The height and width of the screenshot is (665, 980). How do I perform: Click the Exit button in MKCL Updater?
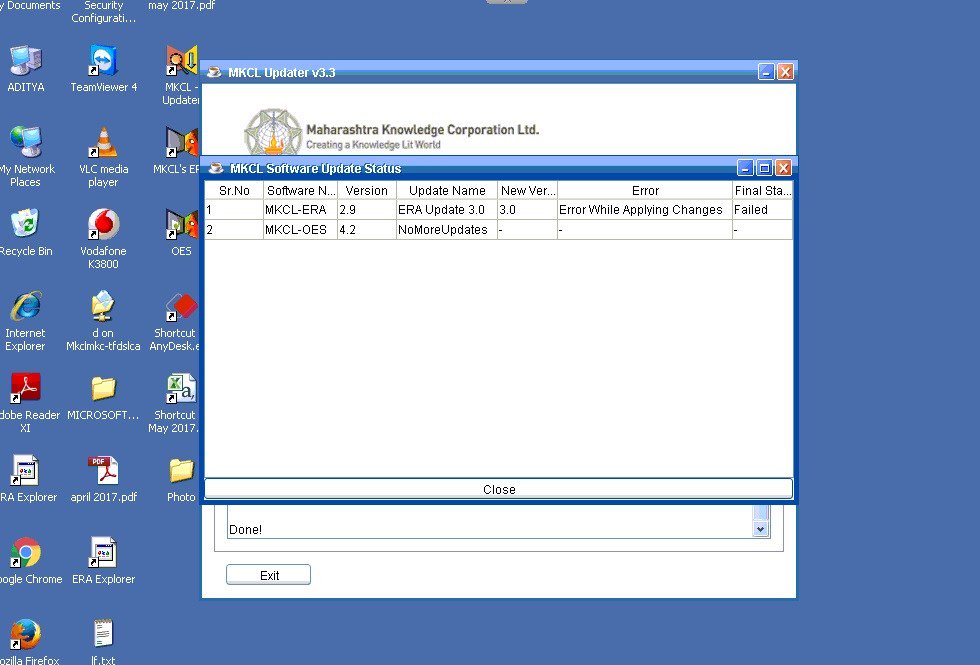tap(269, 575)
